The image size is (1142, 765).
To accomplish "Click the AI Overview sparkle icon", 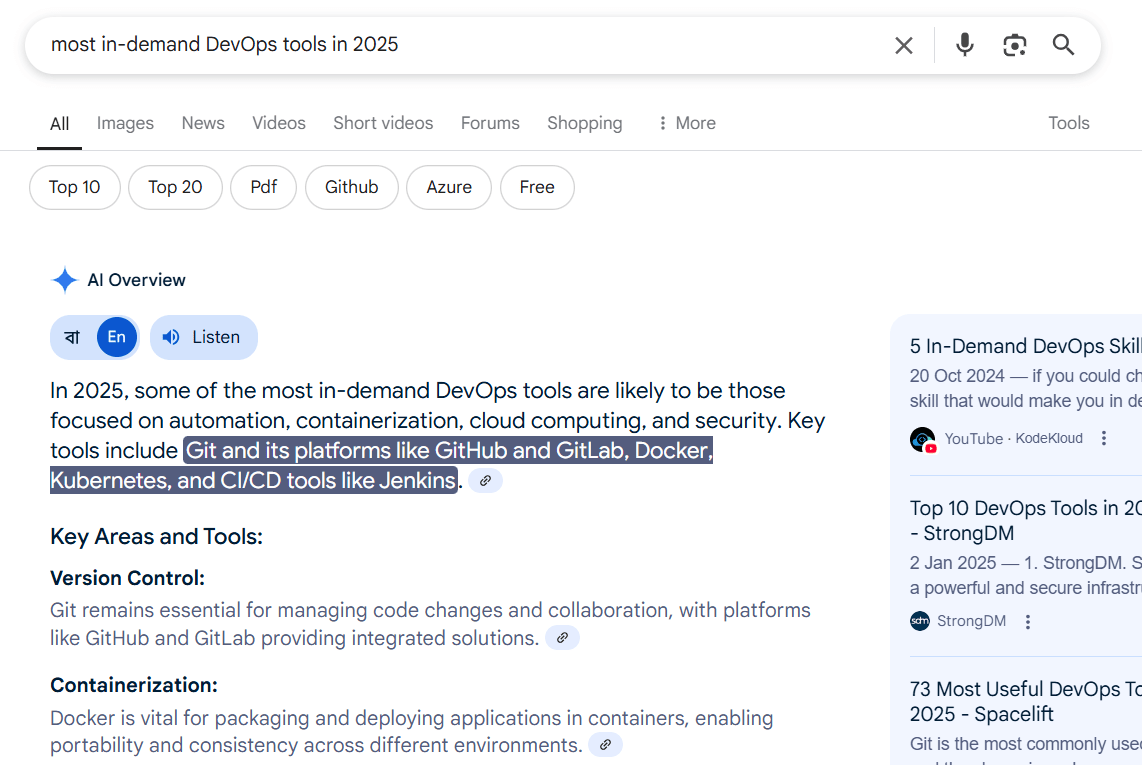I will coord(64,280).
